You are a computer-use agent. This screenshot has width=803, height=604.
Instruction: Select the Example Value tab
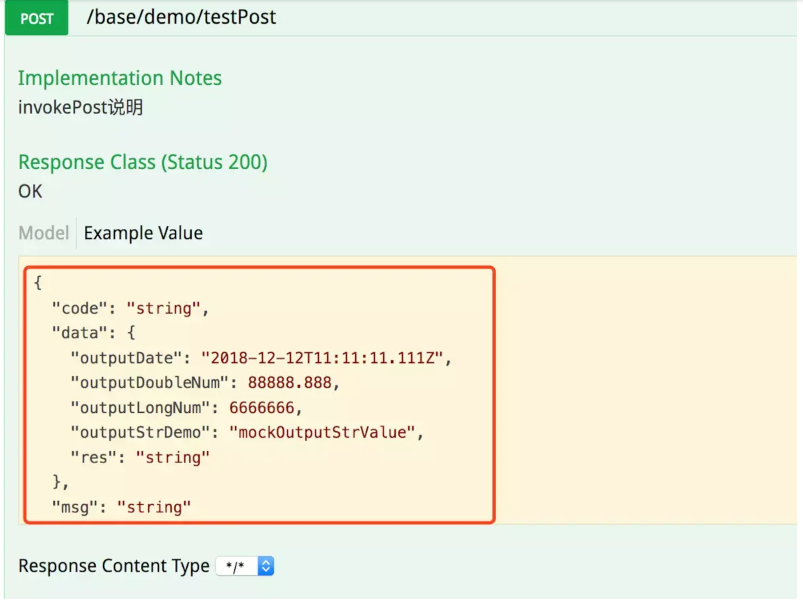pos(143,233)
